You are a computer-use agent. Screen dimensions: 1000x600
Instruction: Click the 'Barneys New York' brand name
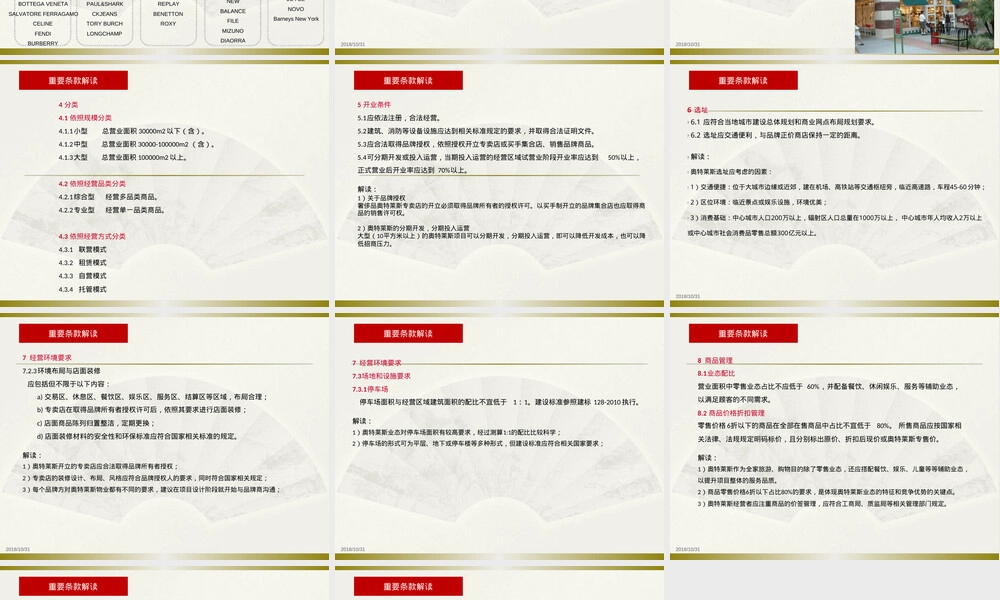coord(296,19)
